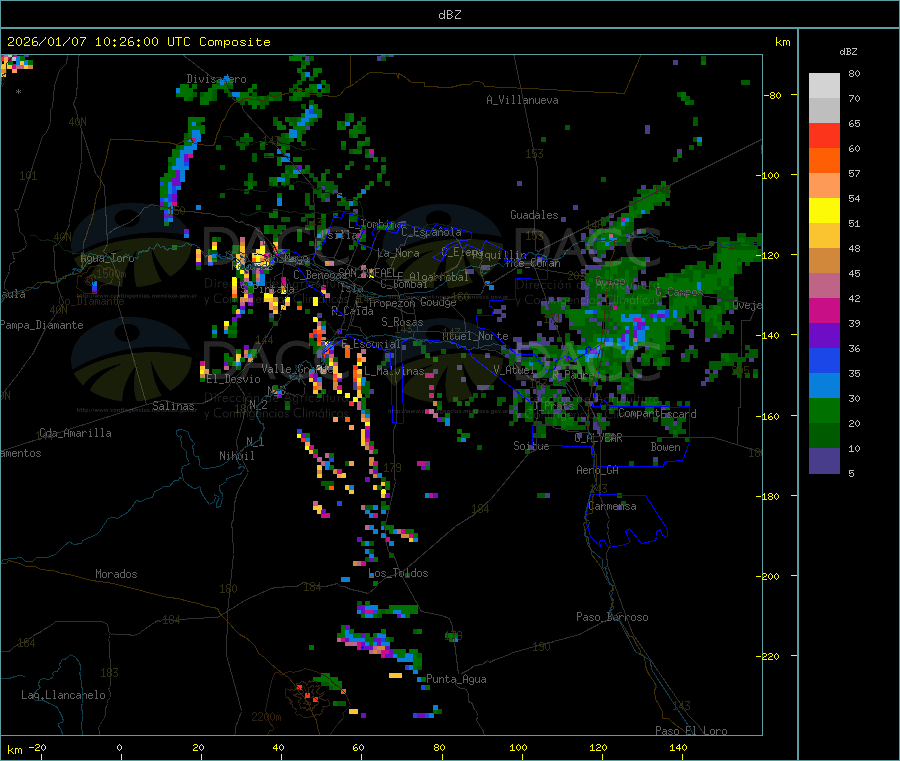Click the Los_Toldos map label
This screenshot has height=761, width=900.
pyautogui.click(x=398, y=573)
